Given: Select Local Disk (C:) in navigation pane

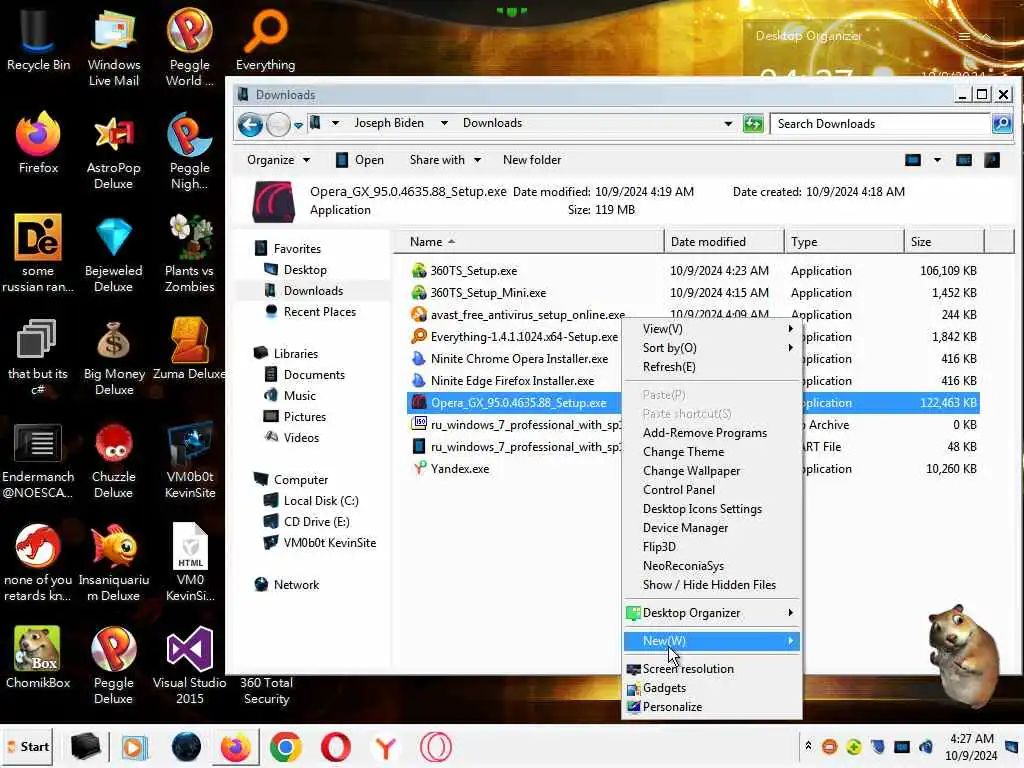Looking at the screenshot, I should coord(321,500).
